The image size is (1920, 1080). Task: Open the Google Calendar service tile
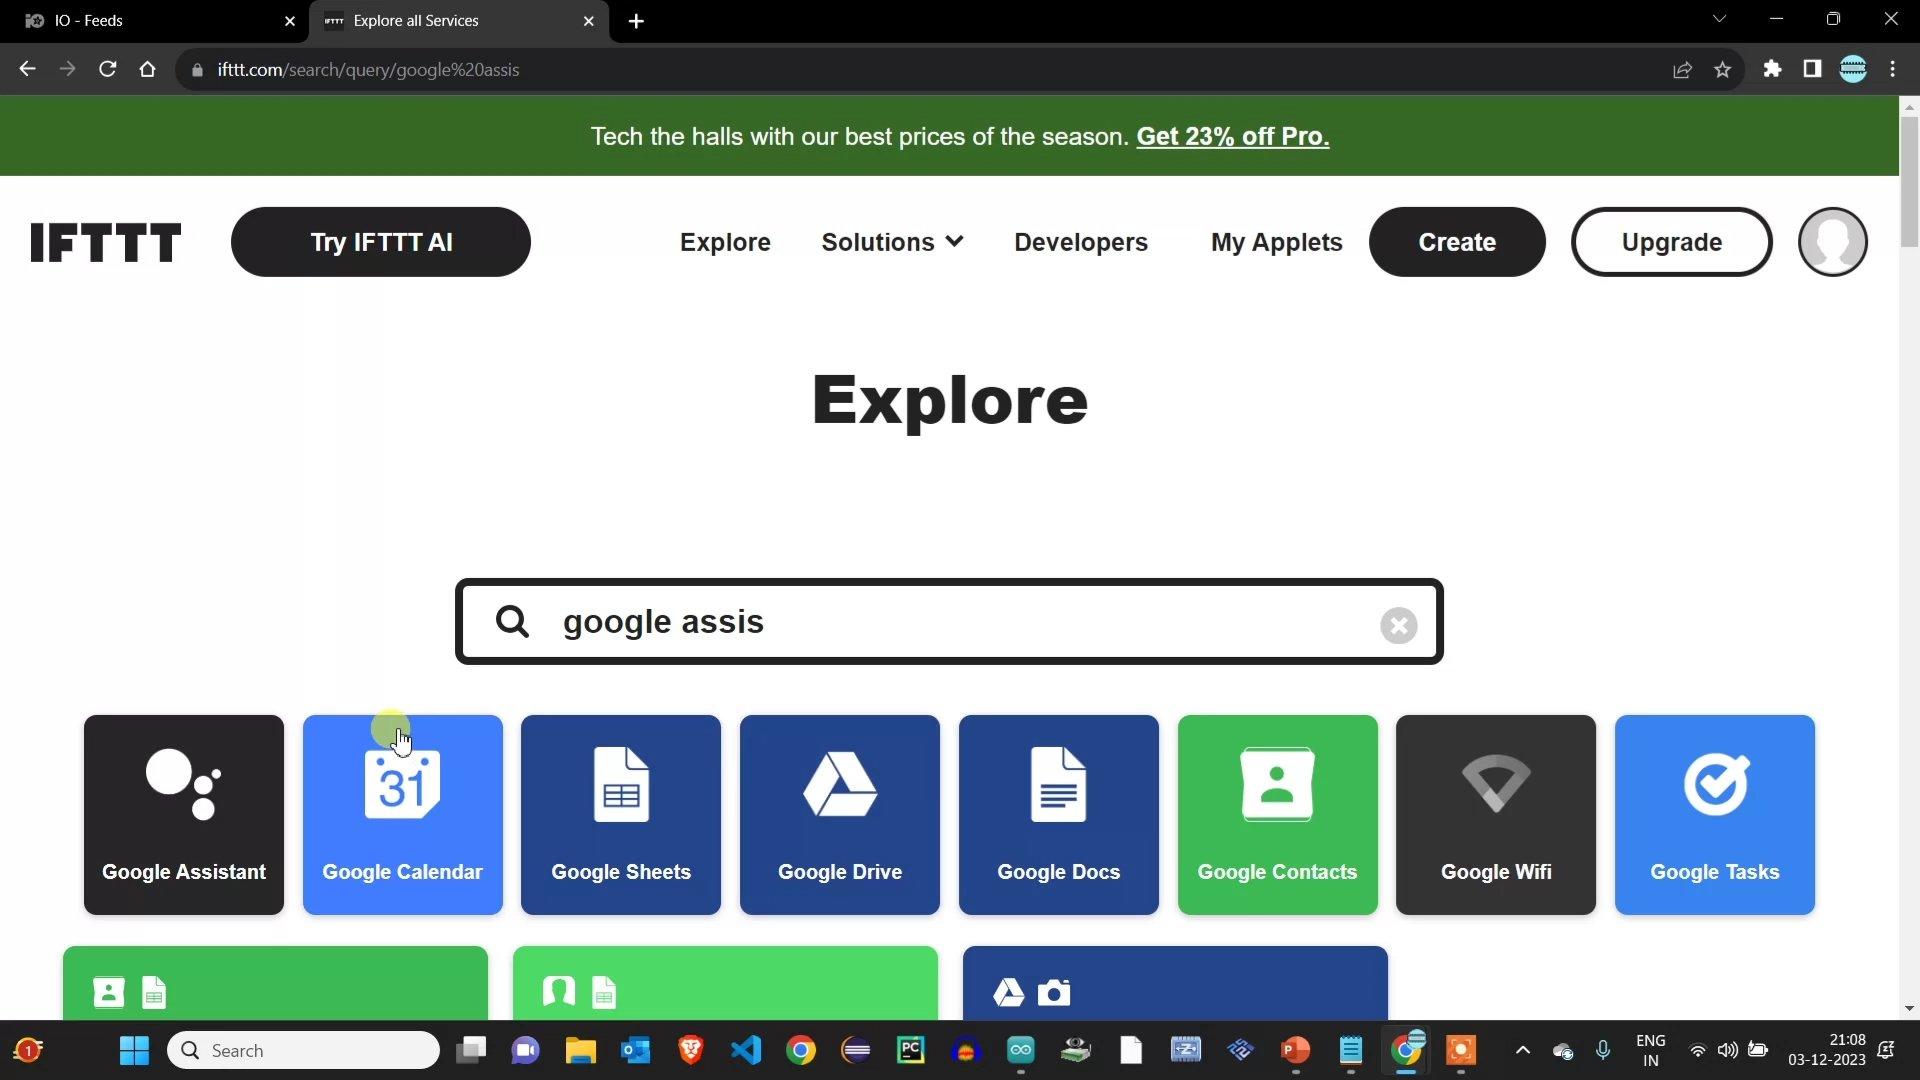click(x=403, y=814)
